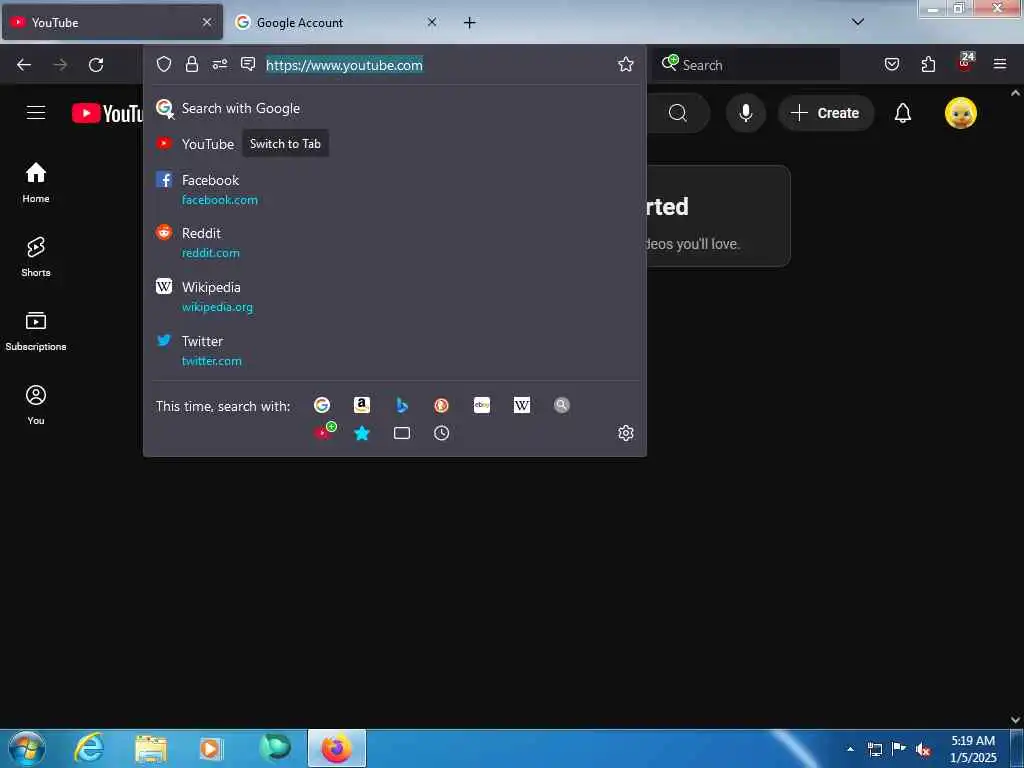Viewport: 1024px width, 768px height.
Task: Expand the list all tabs chevron
Action: [x=858, y=22]
